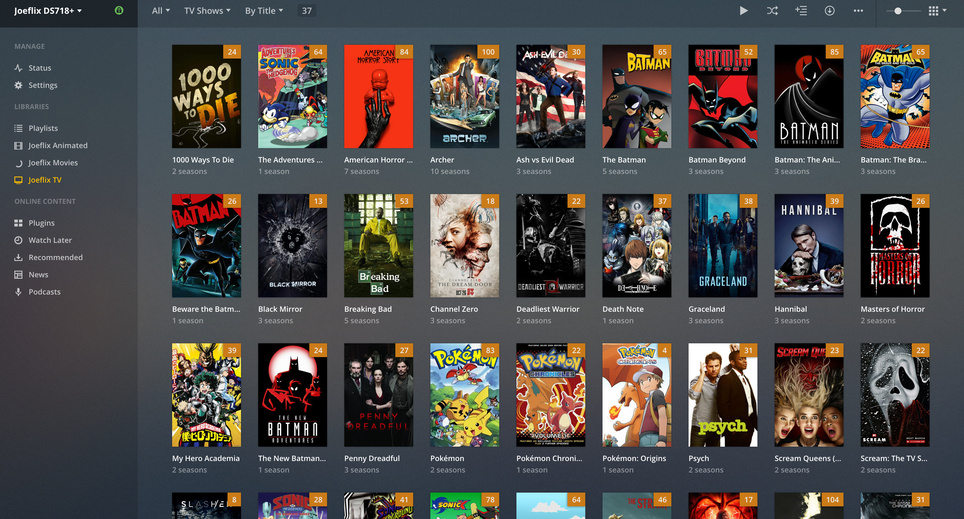
Task: Open the 1000 Ways To Die poster
Action: click(207, 97)
